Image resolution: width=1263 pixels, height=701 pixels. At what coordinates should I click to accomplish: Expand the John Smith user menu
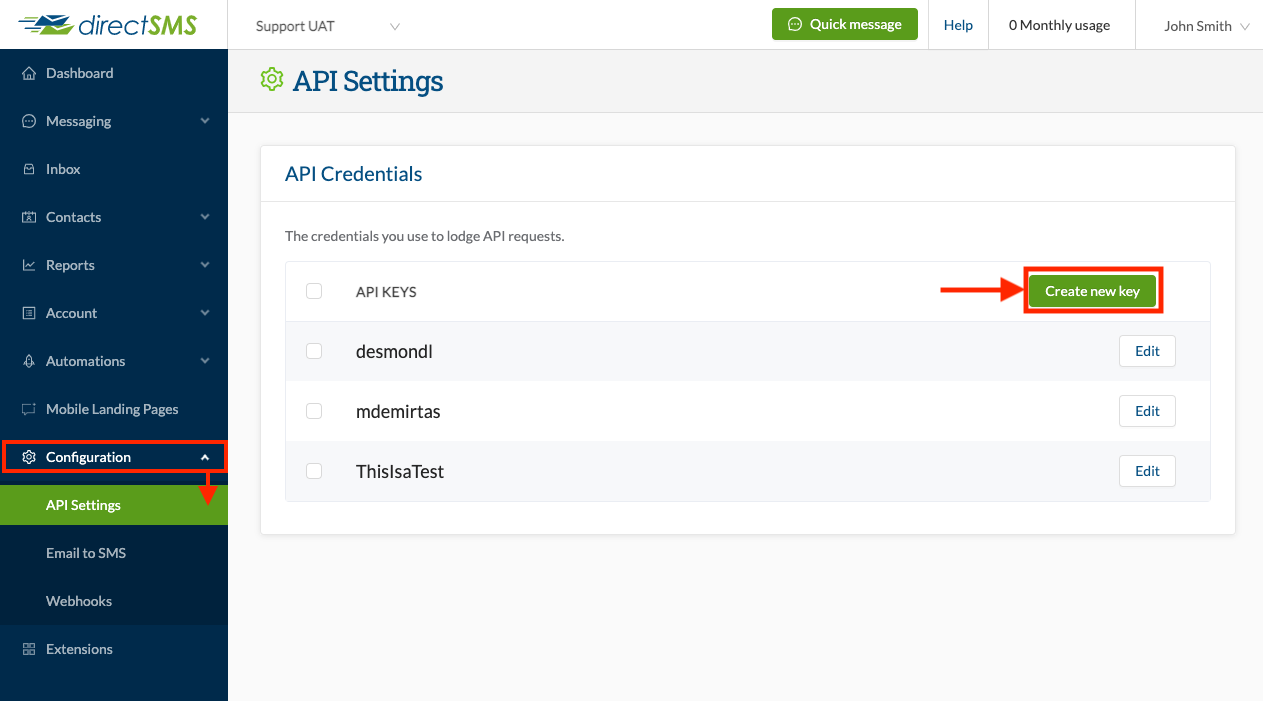(1206, 26)
